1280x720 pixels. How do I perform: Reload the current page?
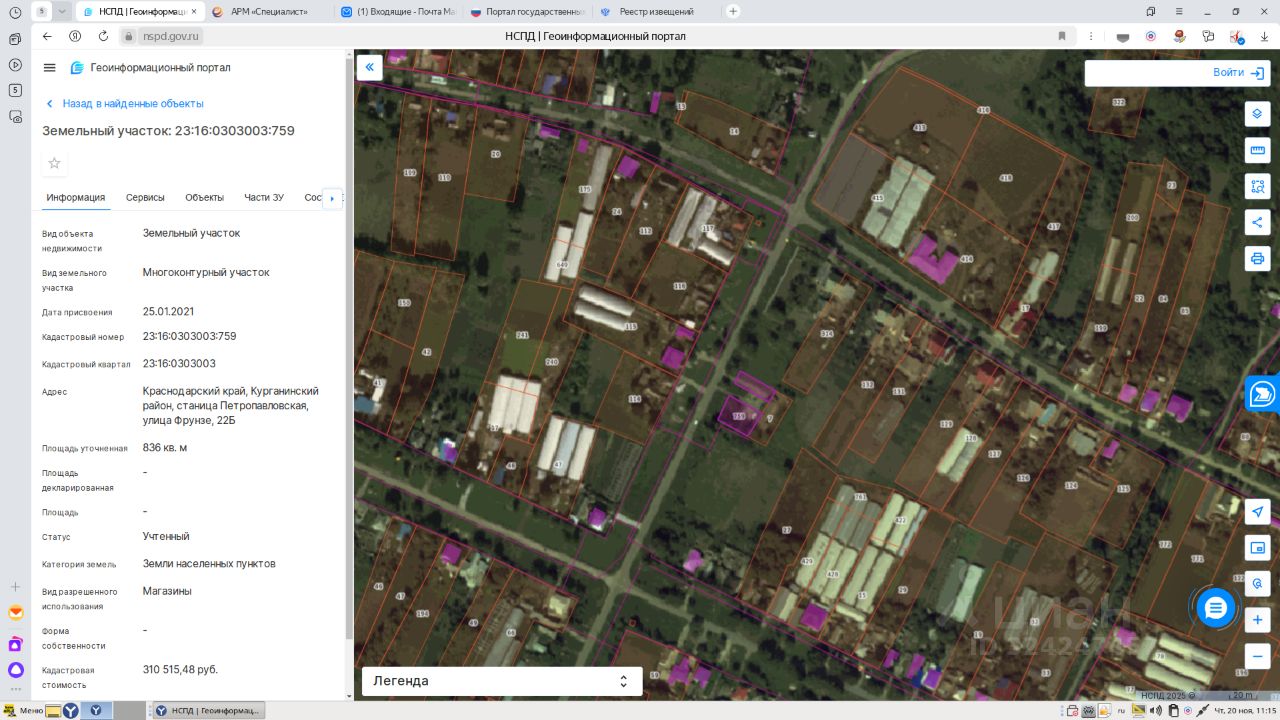coord(103,36)
